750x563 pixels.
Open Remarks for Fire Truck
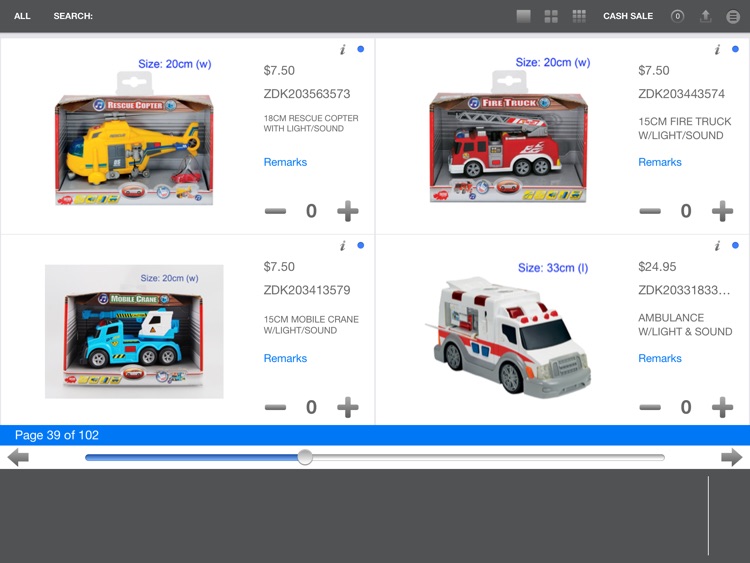pos(660,162)
